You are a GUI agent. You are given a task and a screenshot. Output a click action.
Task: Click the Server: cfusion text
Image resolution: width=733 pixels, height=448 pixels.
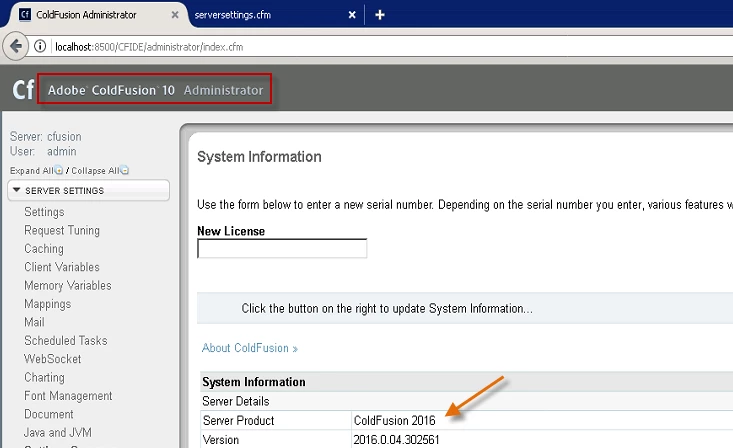point(46,137)
